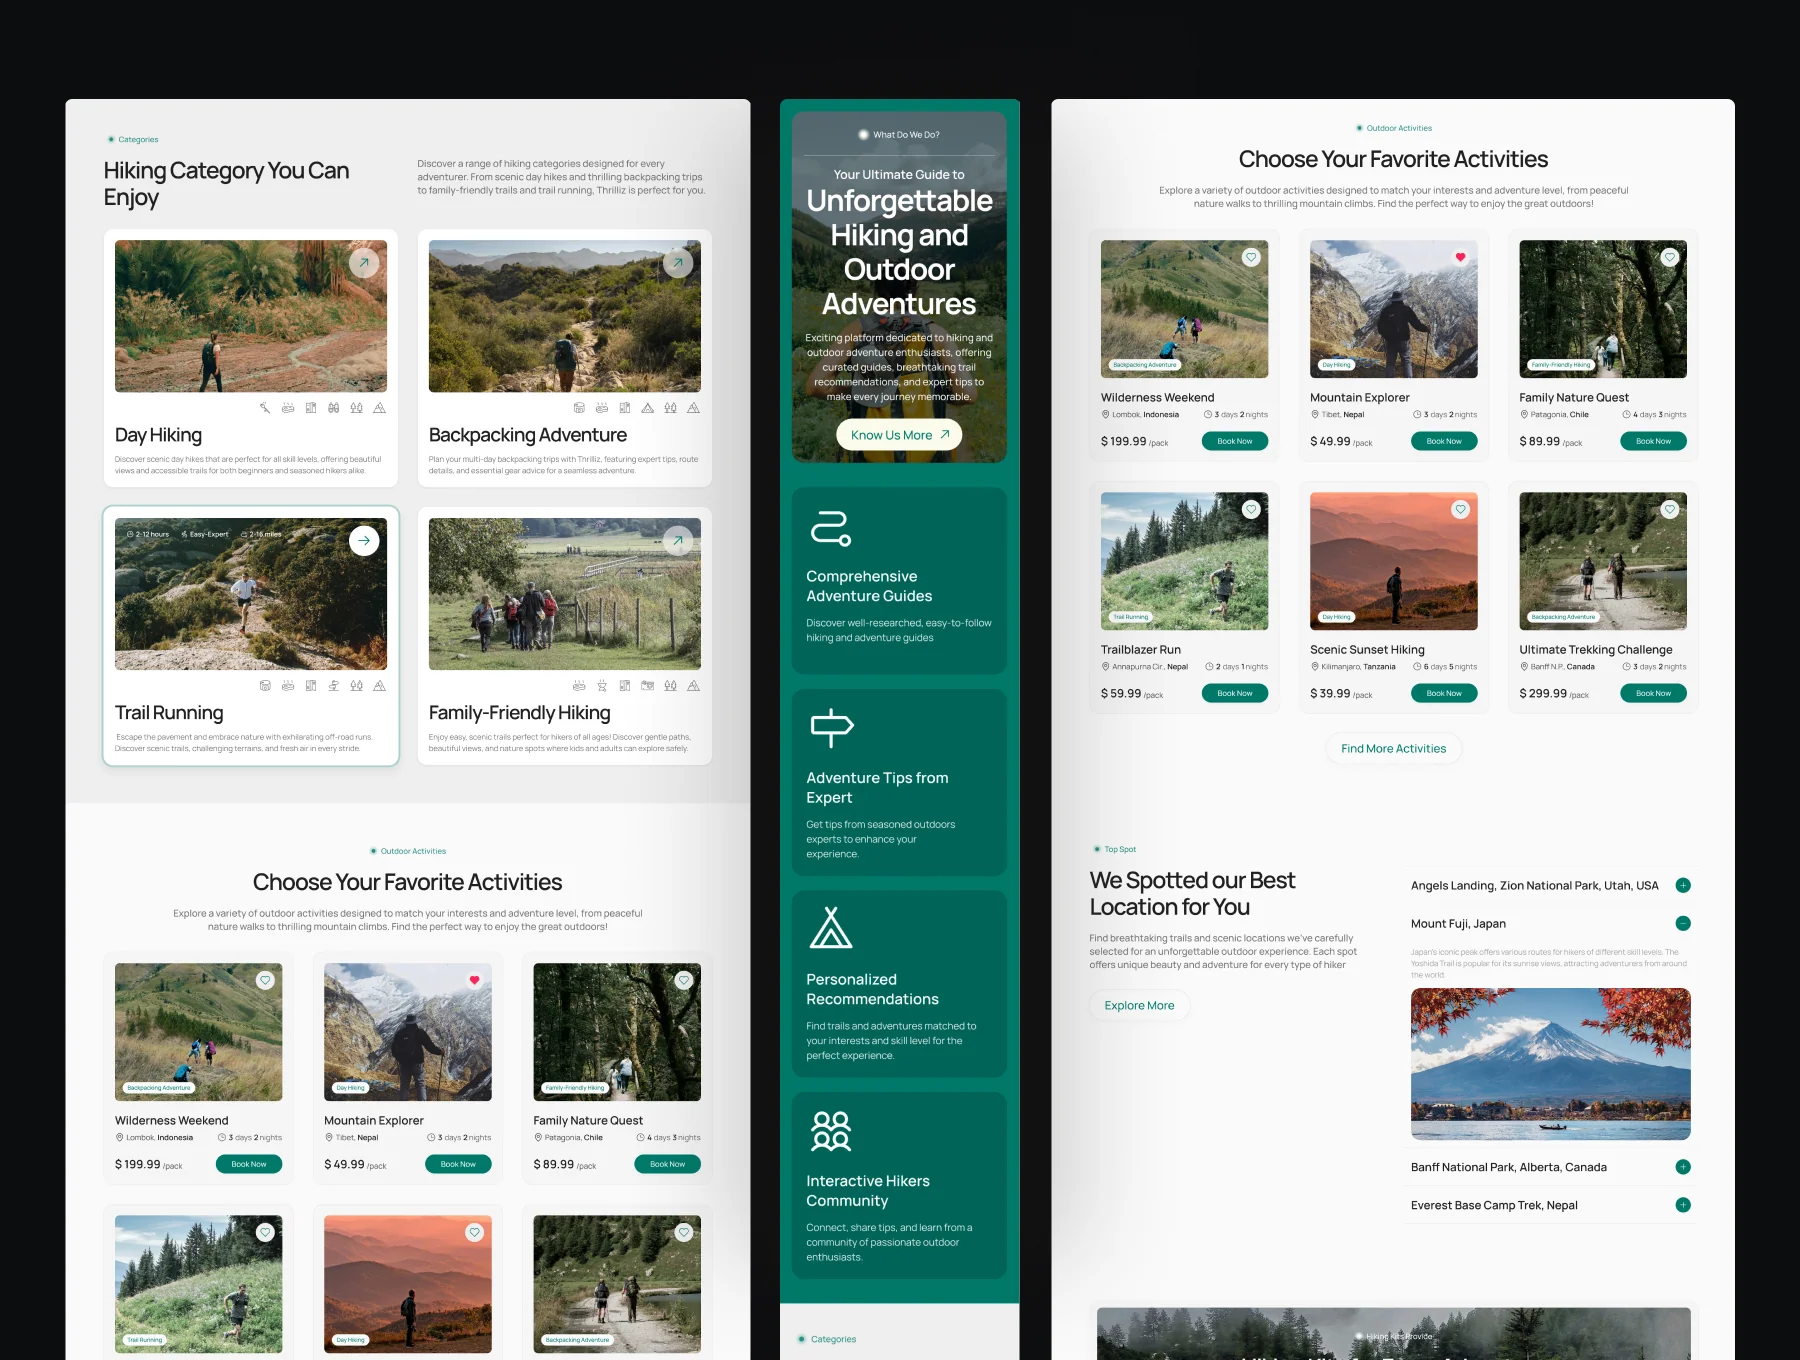The width and height of the screenshot is (1800, 1360).
Task: Open the Scenic Sunset Hiking card photo
Action: coord(1394,561)
